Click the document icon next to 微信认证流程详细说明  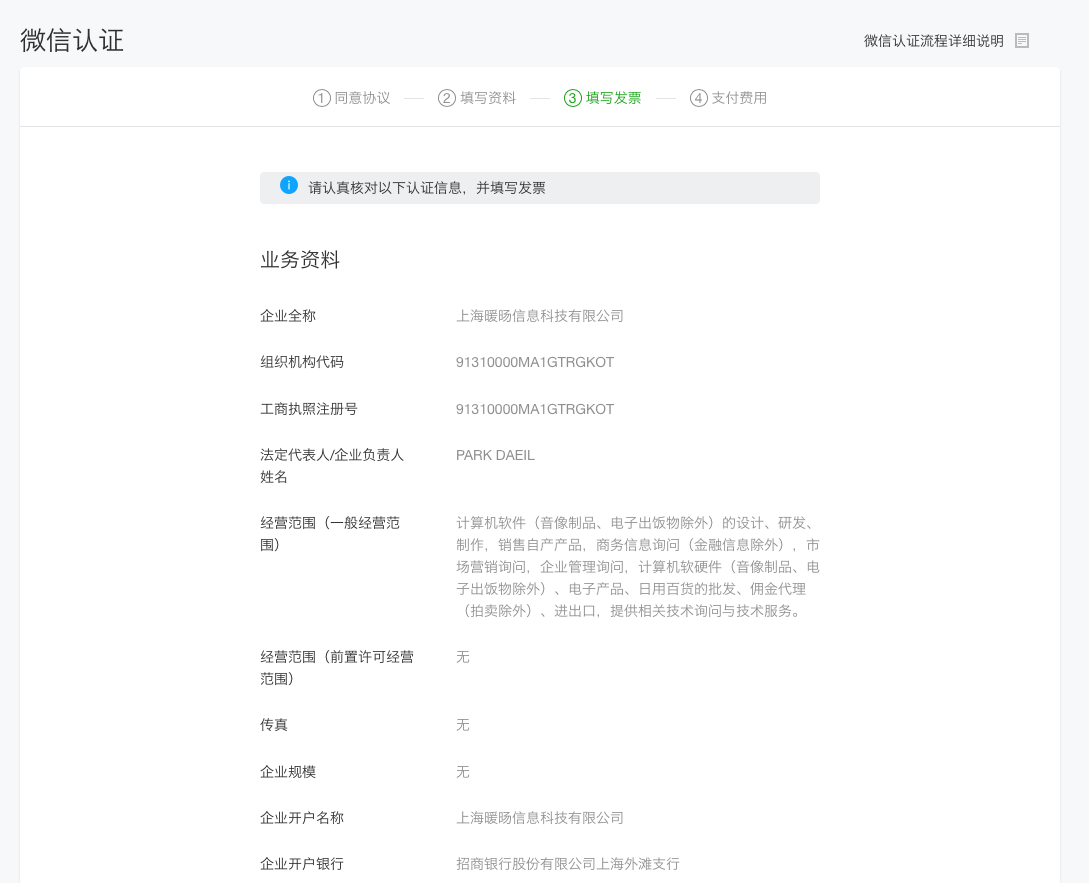(x=1022, y=40)
